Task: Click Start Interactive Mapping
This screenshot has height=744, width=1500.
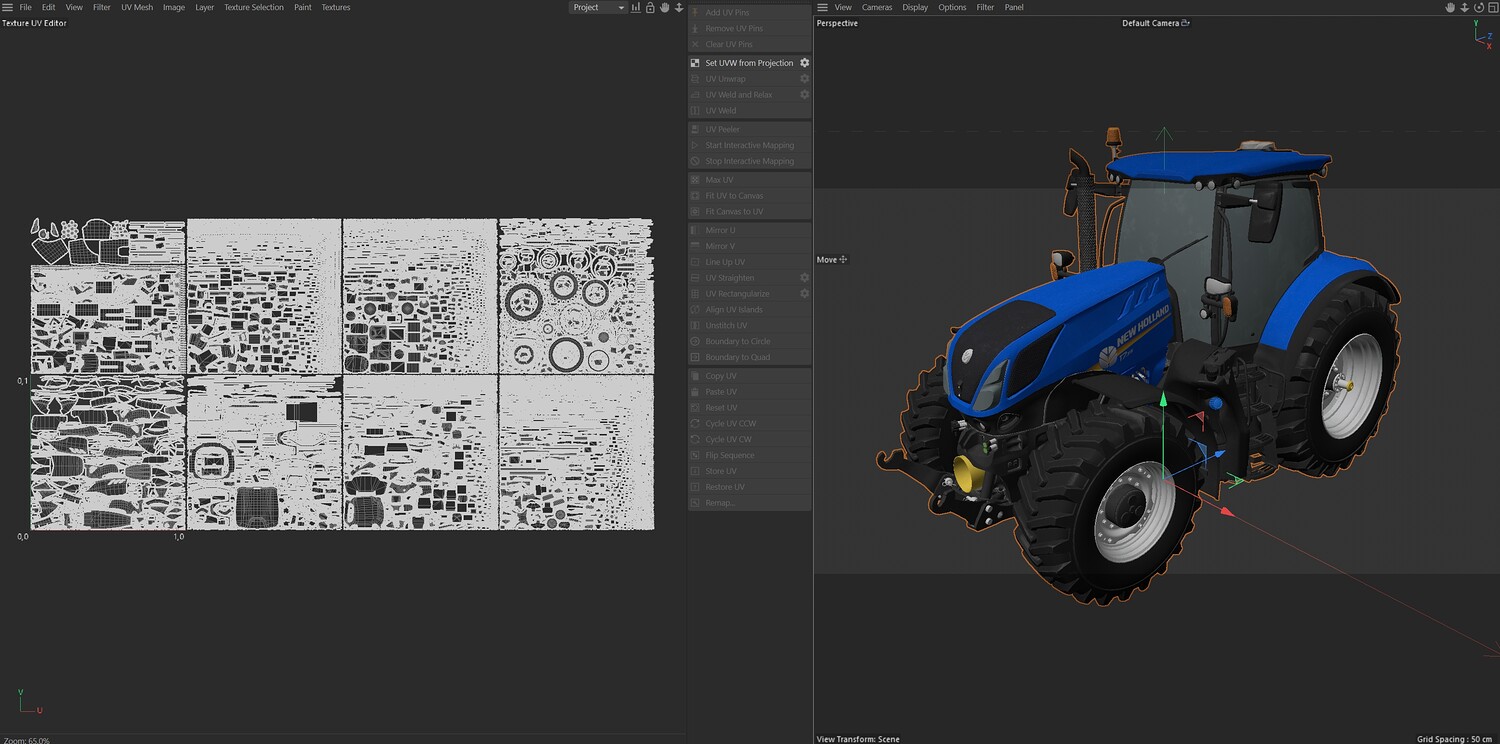Action: click(x=750, y=145)
